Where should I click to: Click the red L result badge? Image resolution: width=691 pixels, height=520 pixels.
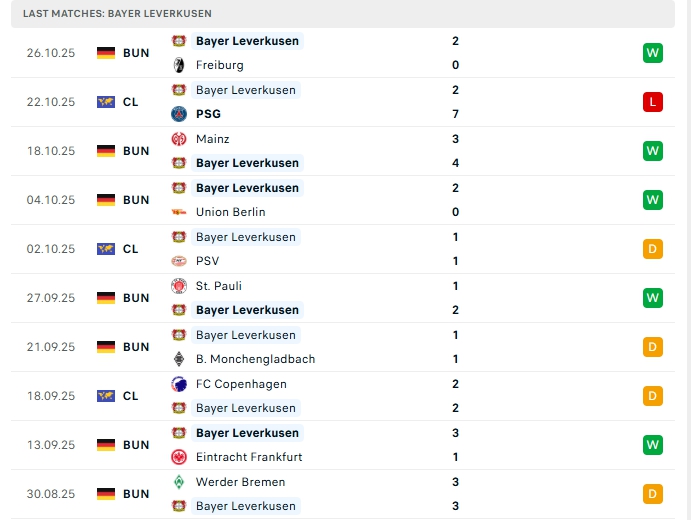[x=653, y=102]
